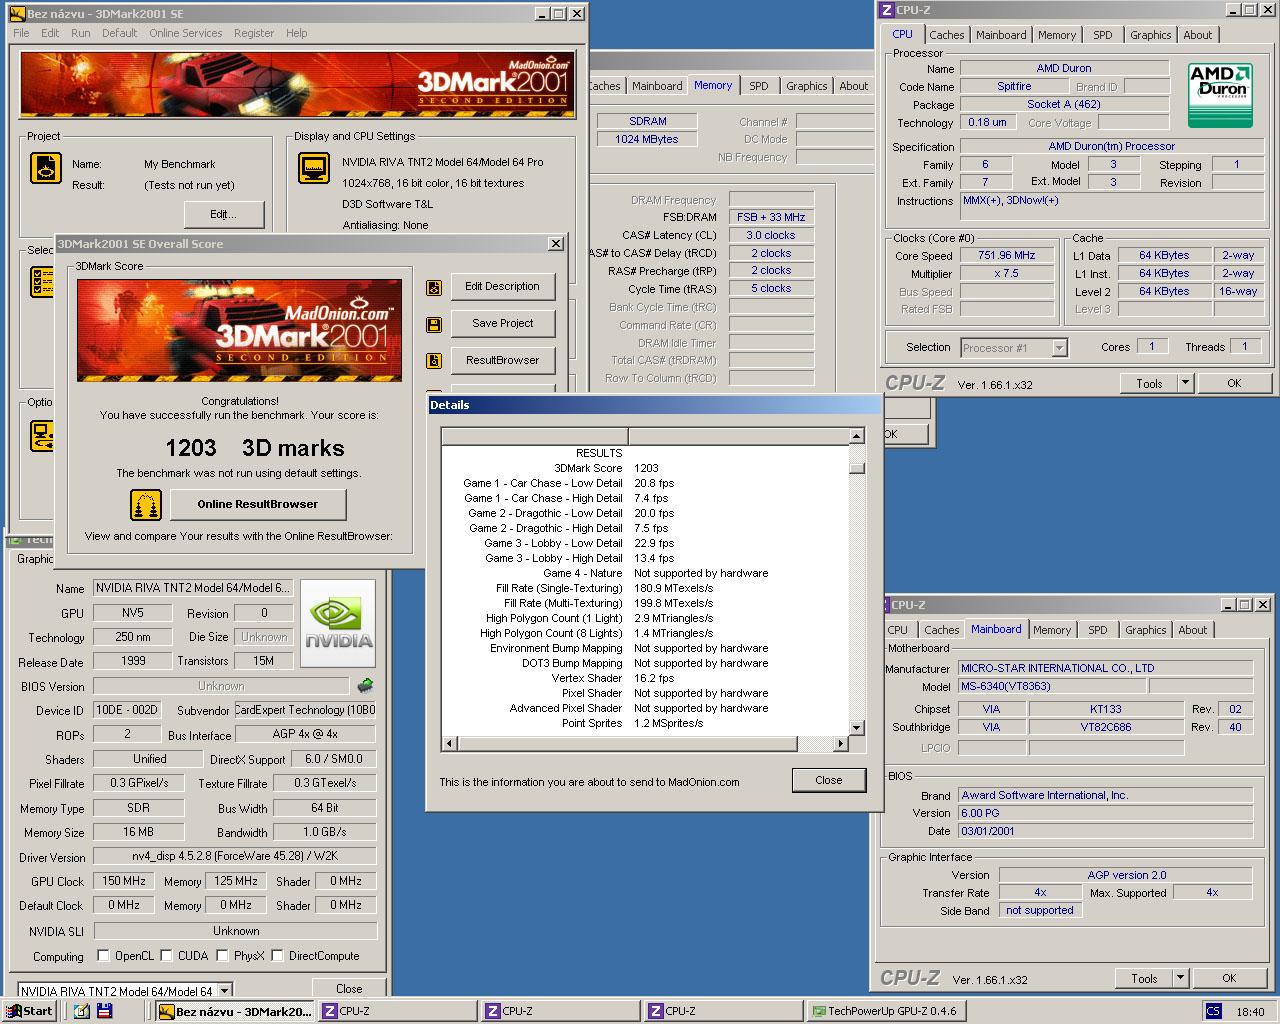Click the Project icon in 3DMark2001 window

tap(46, 169)
